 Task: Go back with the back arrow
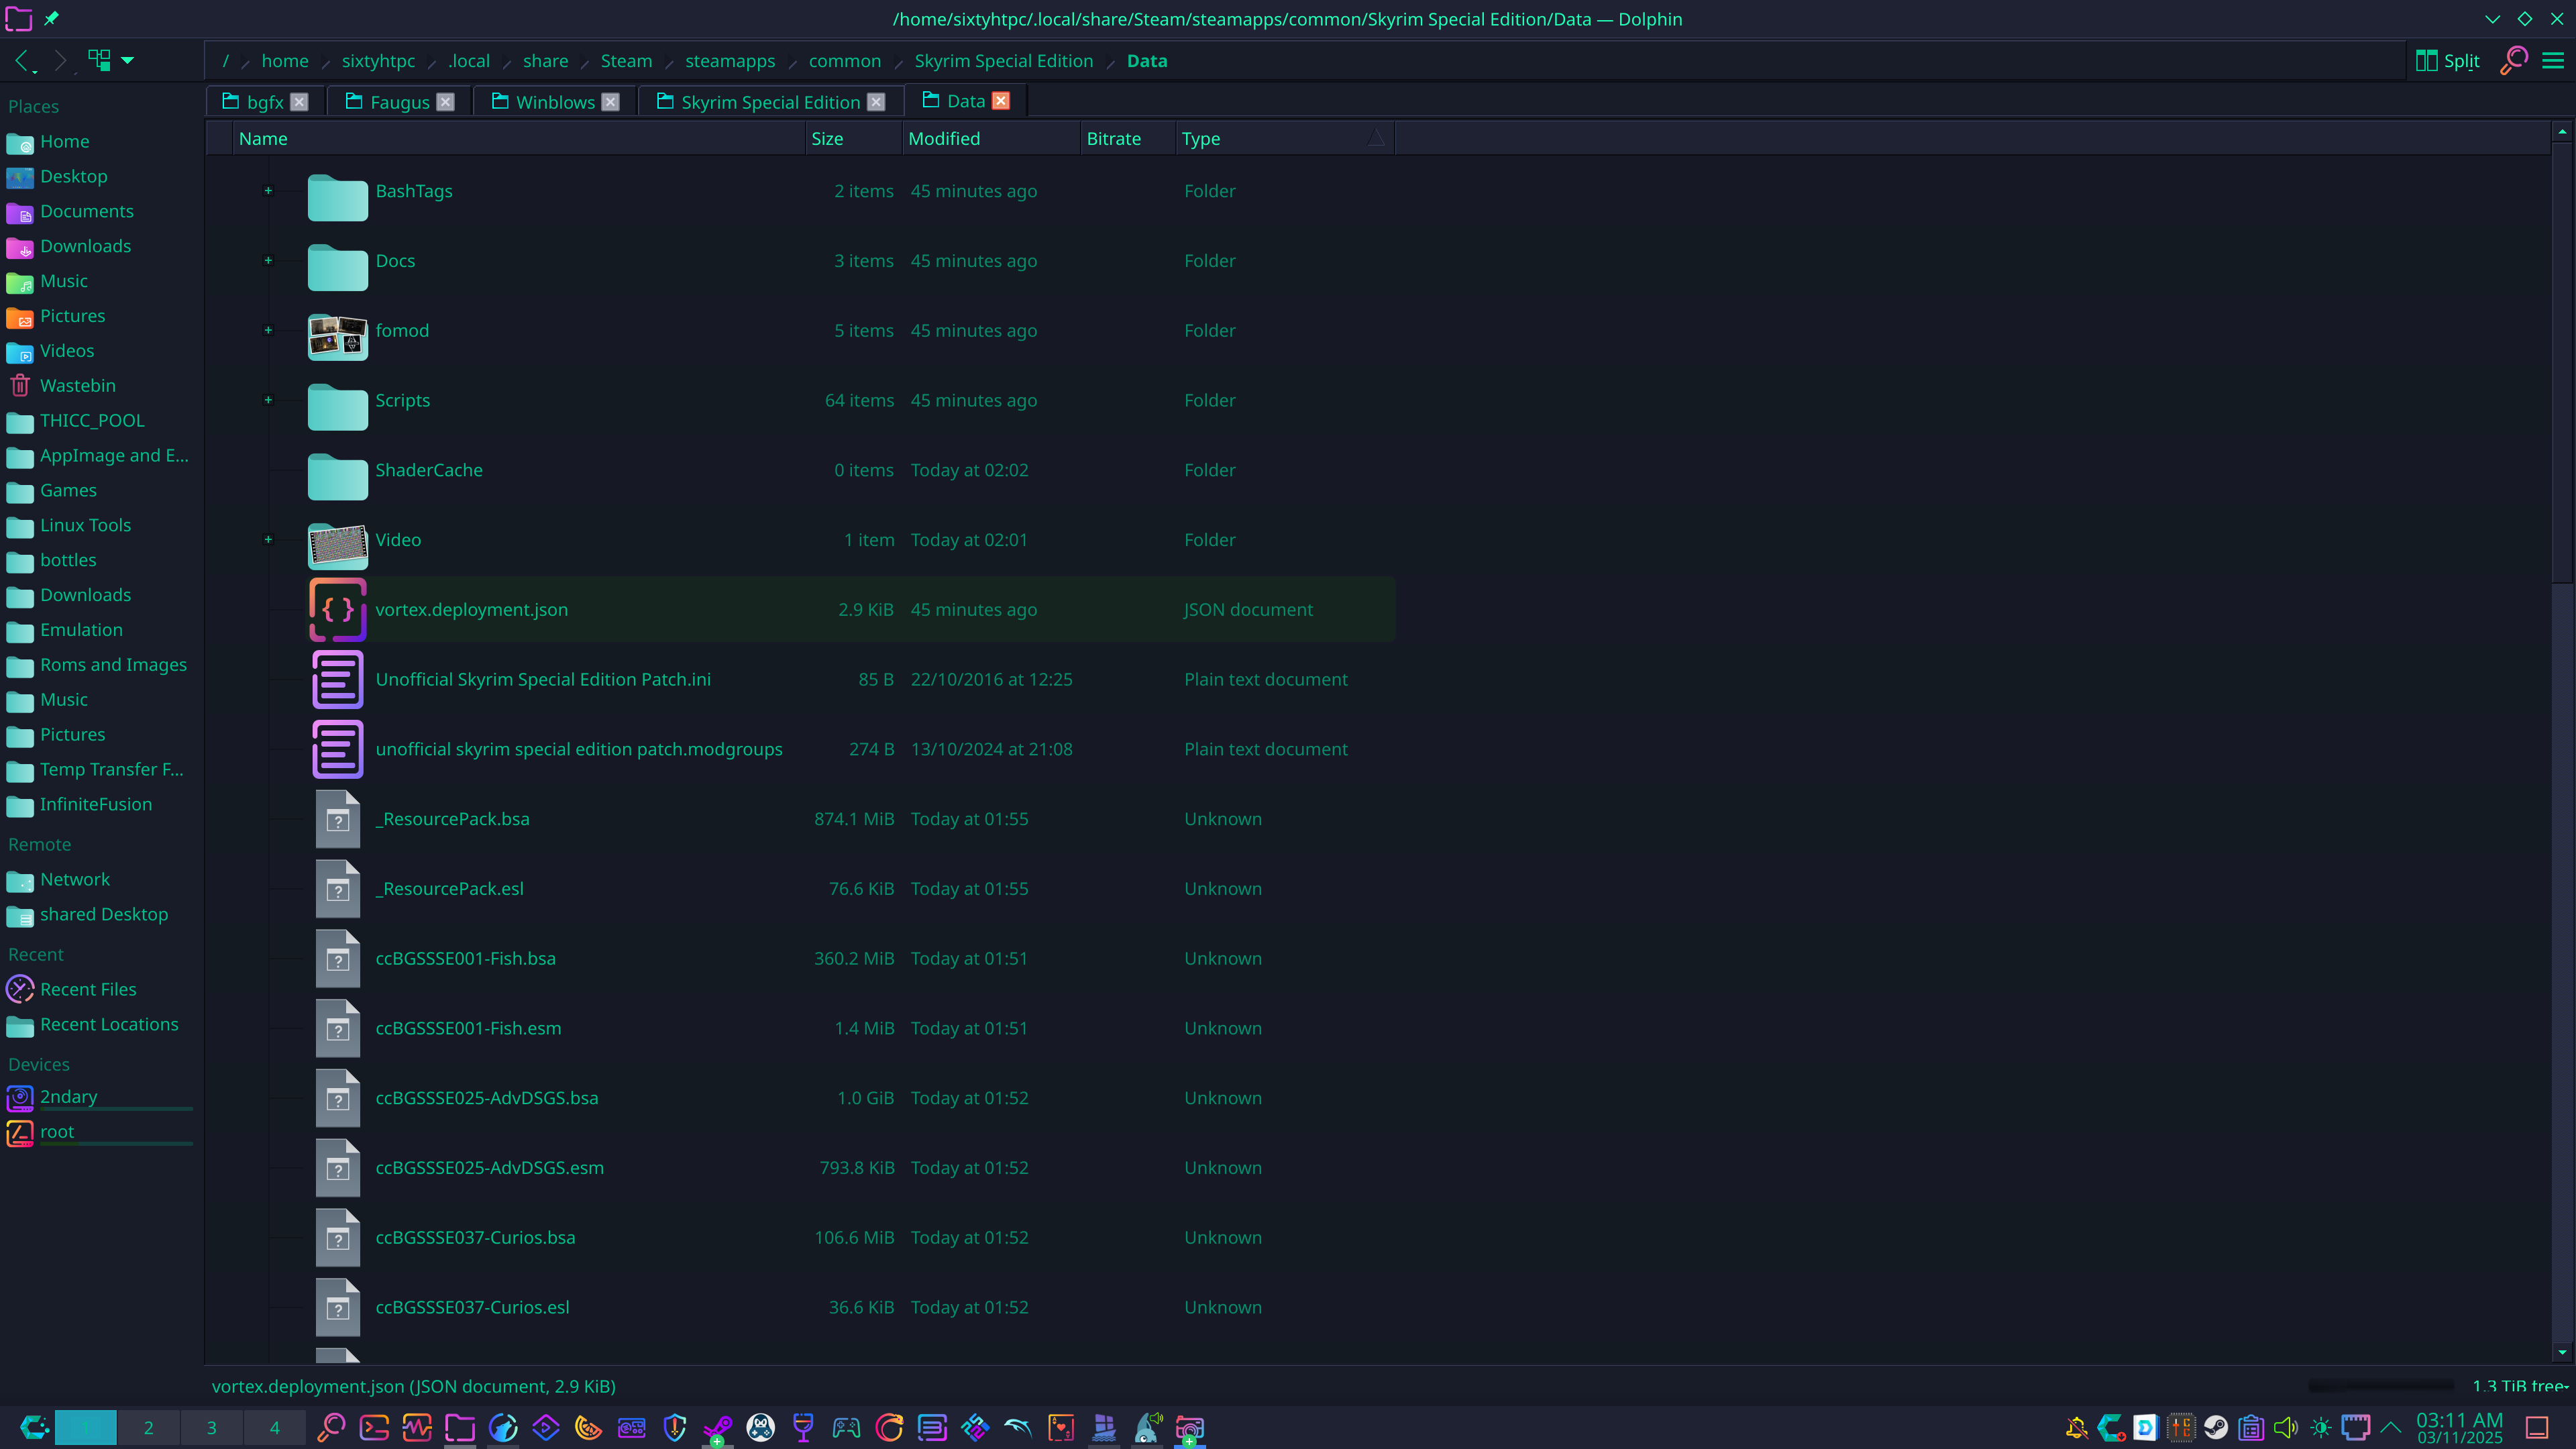(x=22, y=61)
